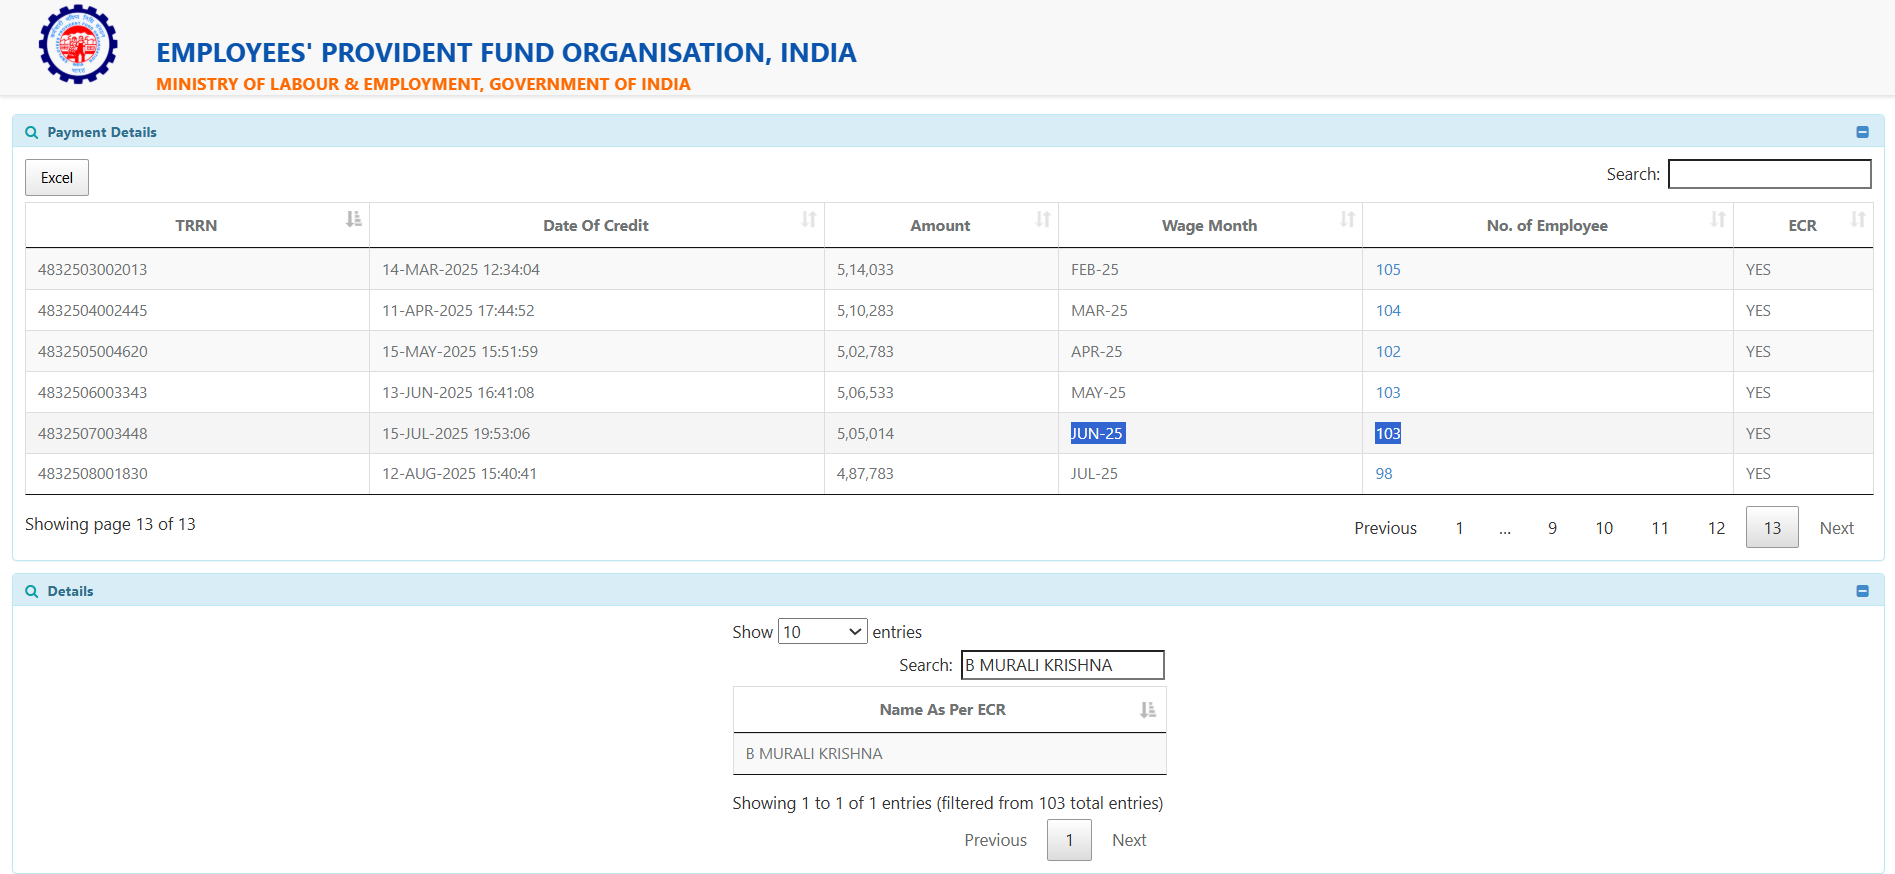Collapse the Payment Details panel
The width and height of the screenshot is (1895, 874).
[1862, 132]
